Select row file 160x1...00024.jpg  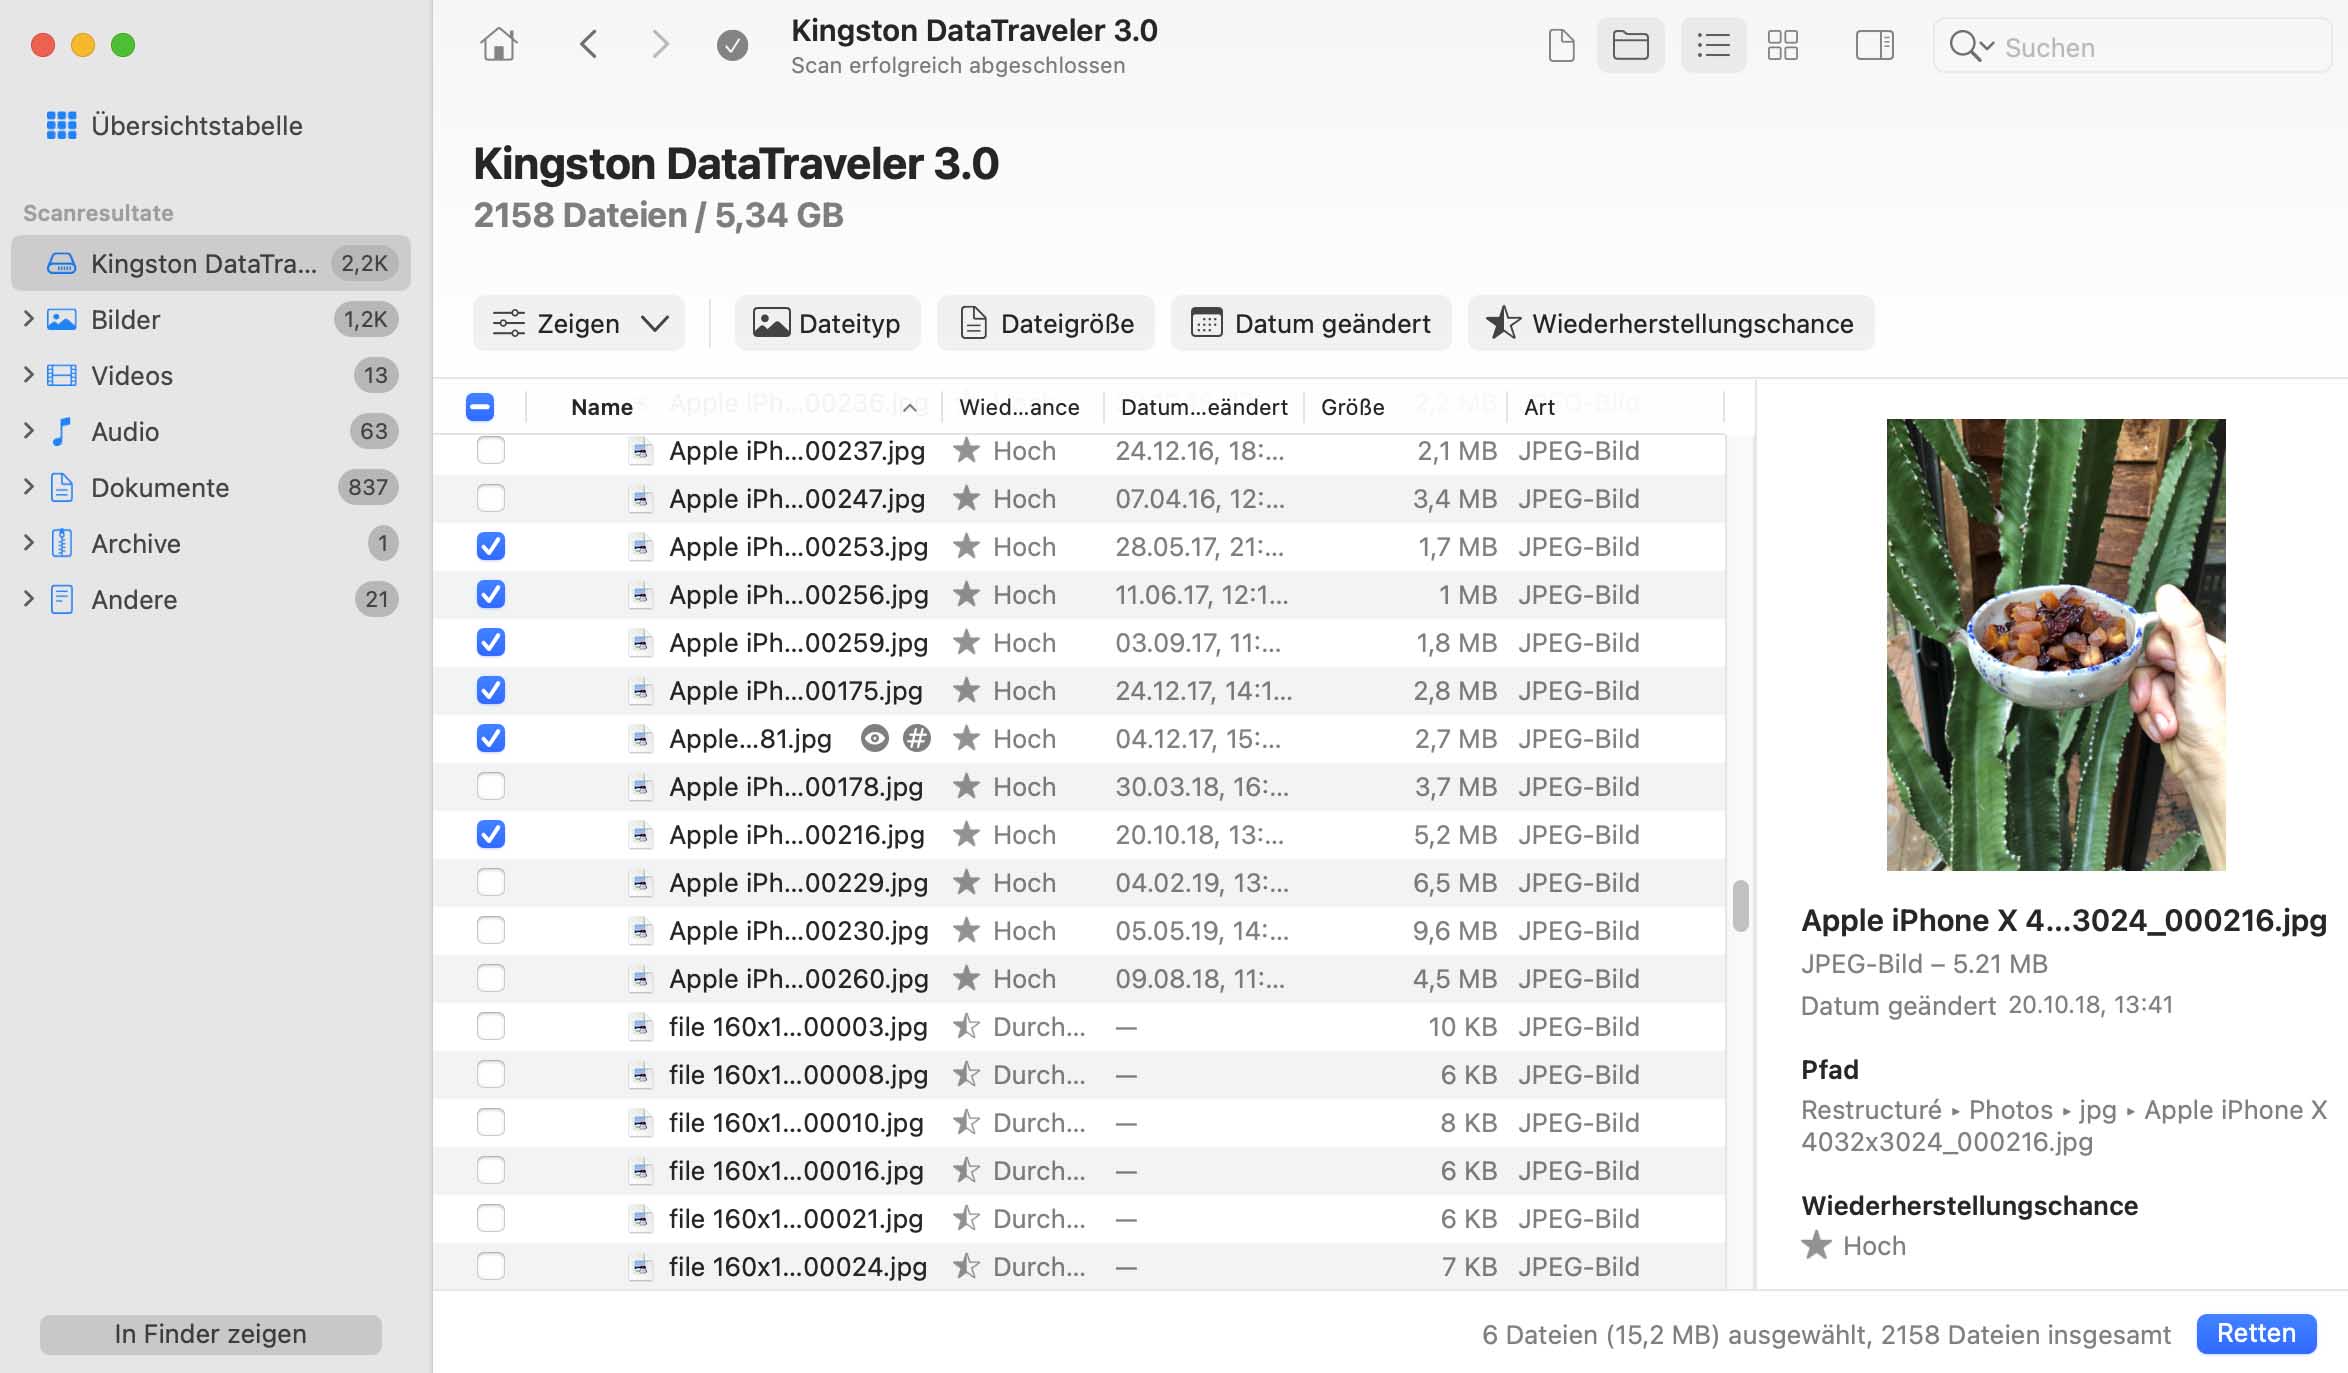tap(1079, 1266)
